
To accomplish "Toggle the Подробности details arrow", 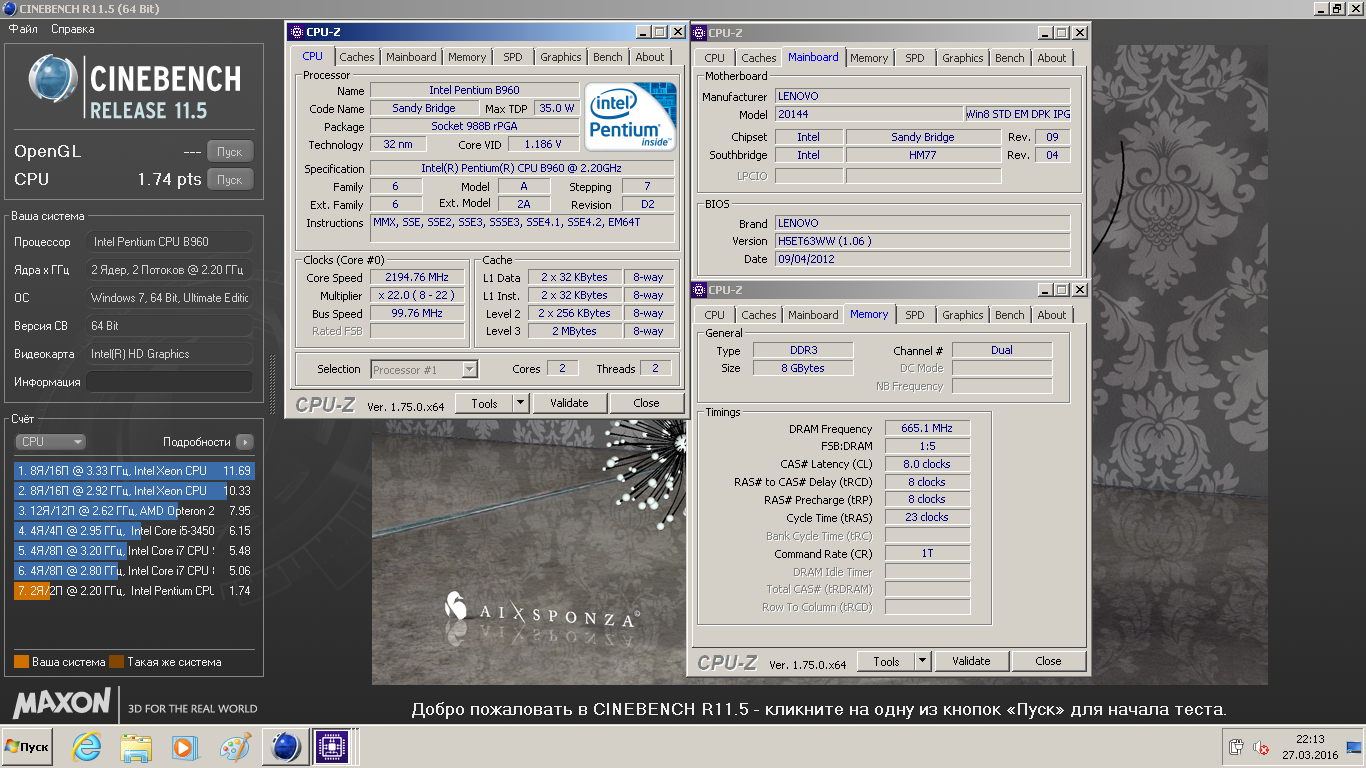I will point(245,442).
